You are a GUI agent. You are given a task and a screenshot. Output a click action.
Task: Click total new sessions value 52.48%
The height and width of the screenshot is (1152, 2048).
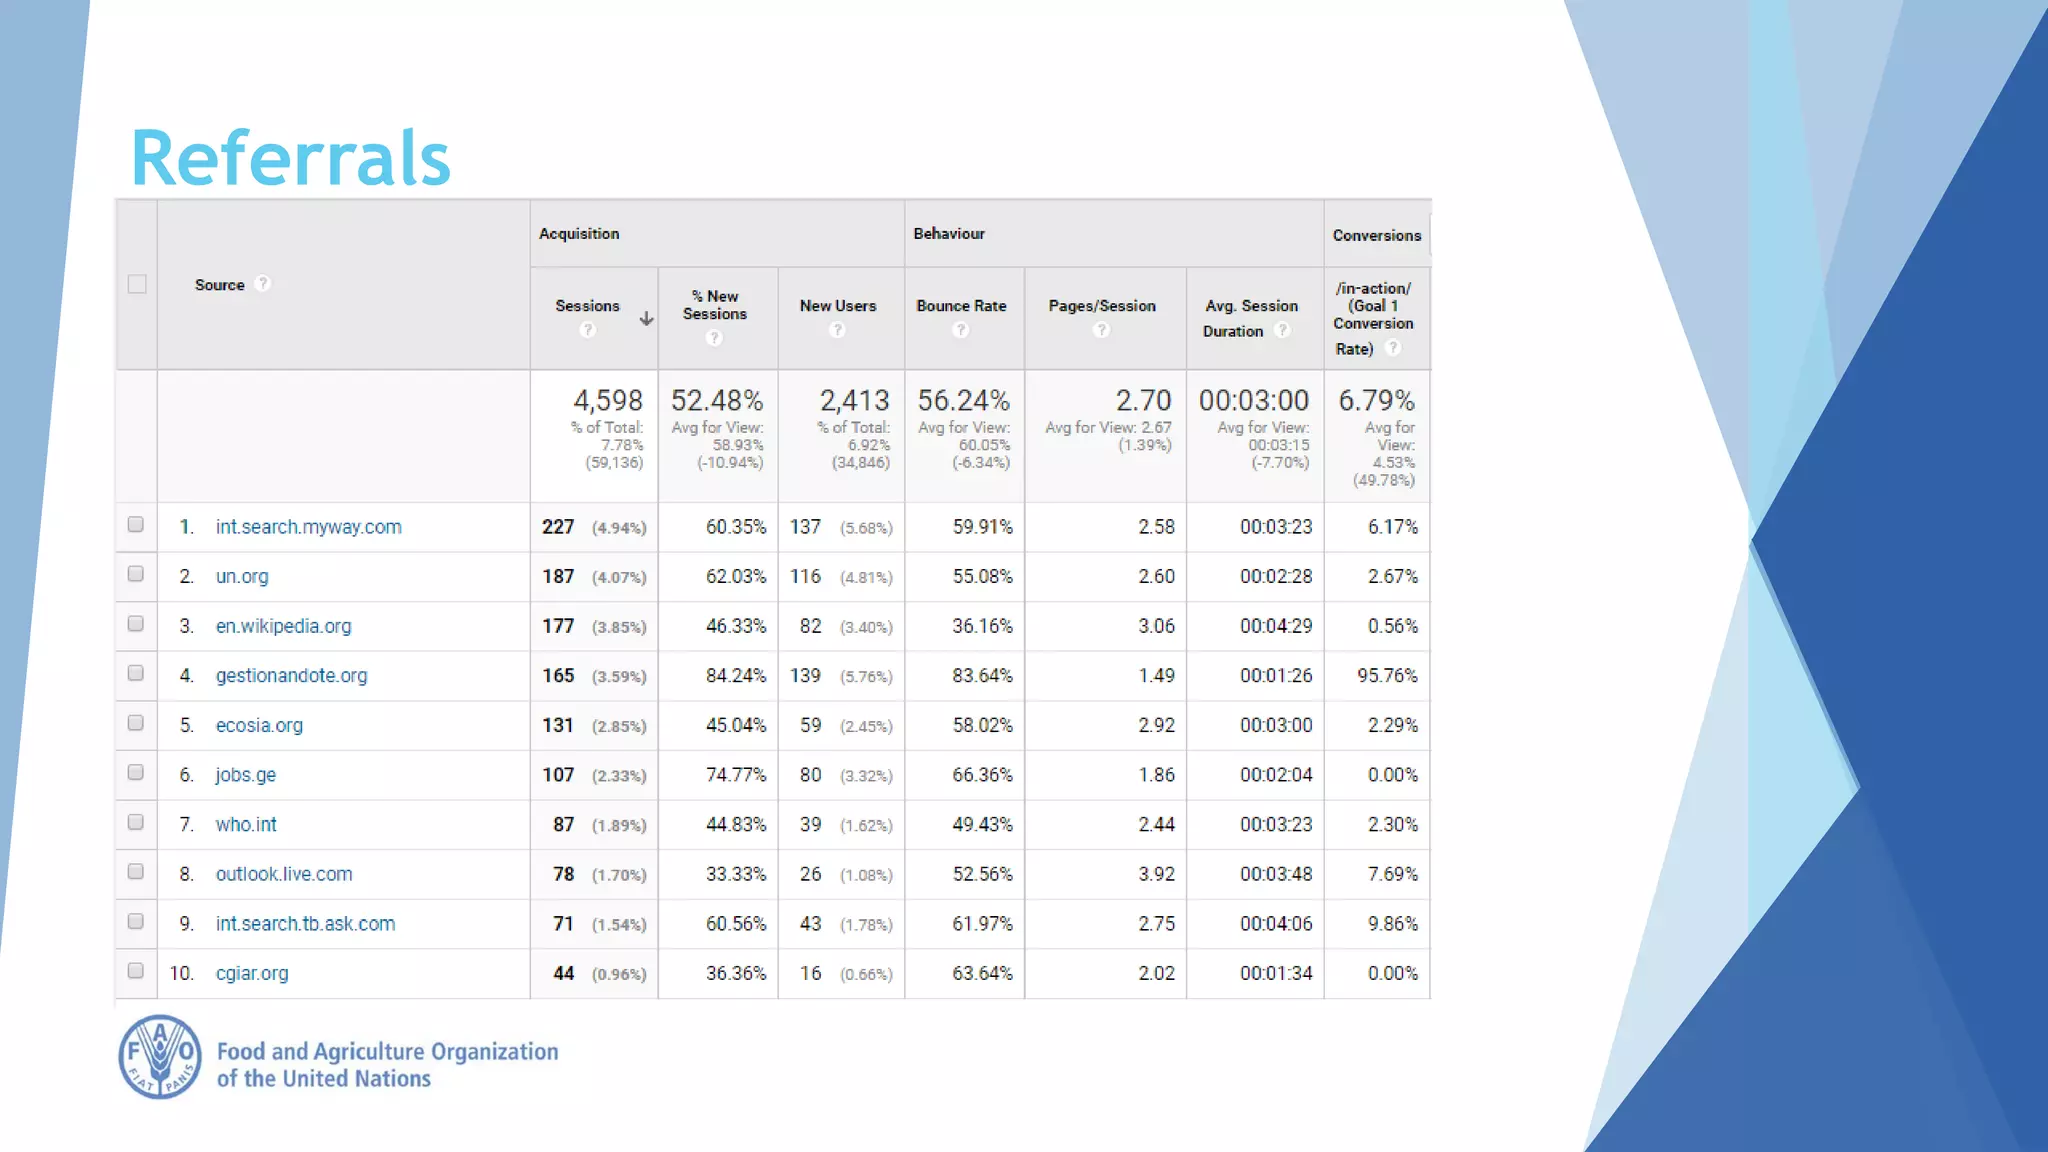pos(717,401)
